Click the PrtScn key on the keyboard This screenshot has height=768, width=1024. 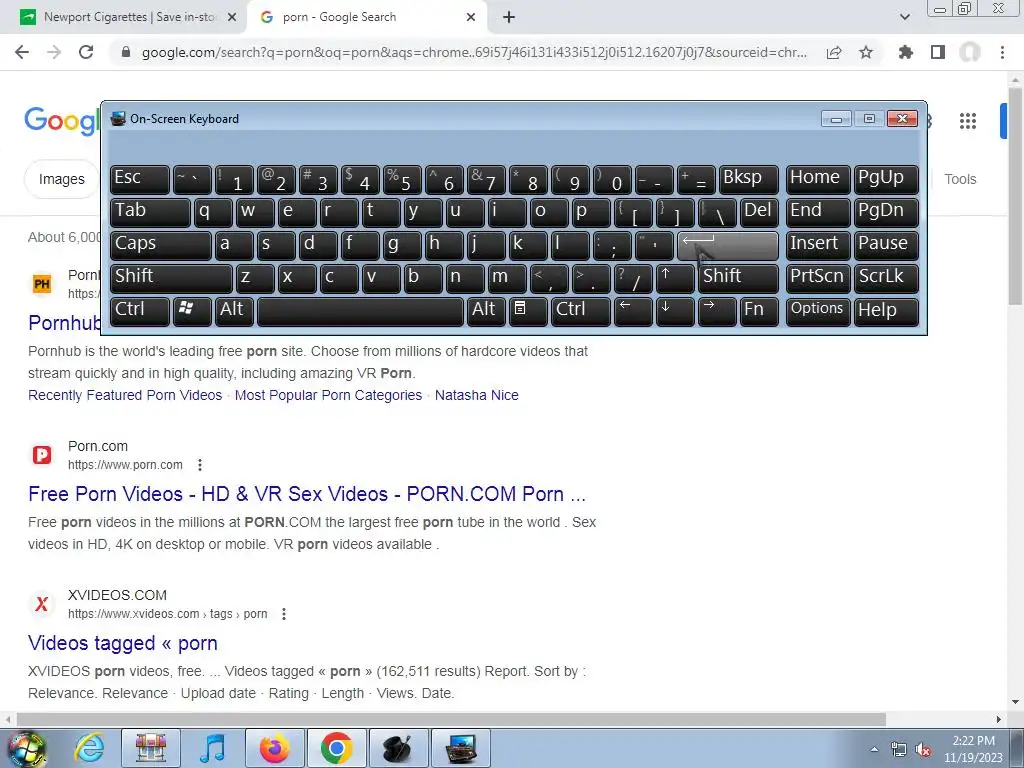(817, 278)
